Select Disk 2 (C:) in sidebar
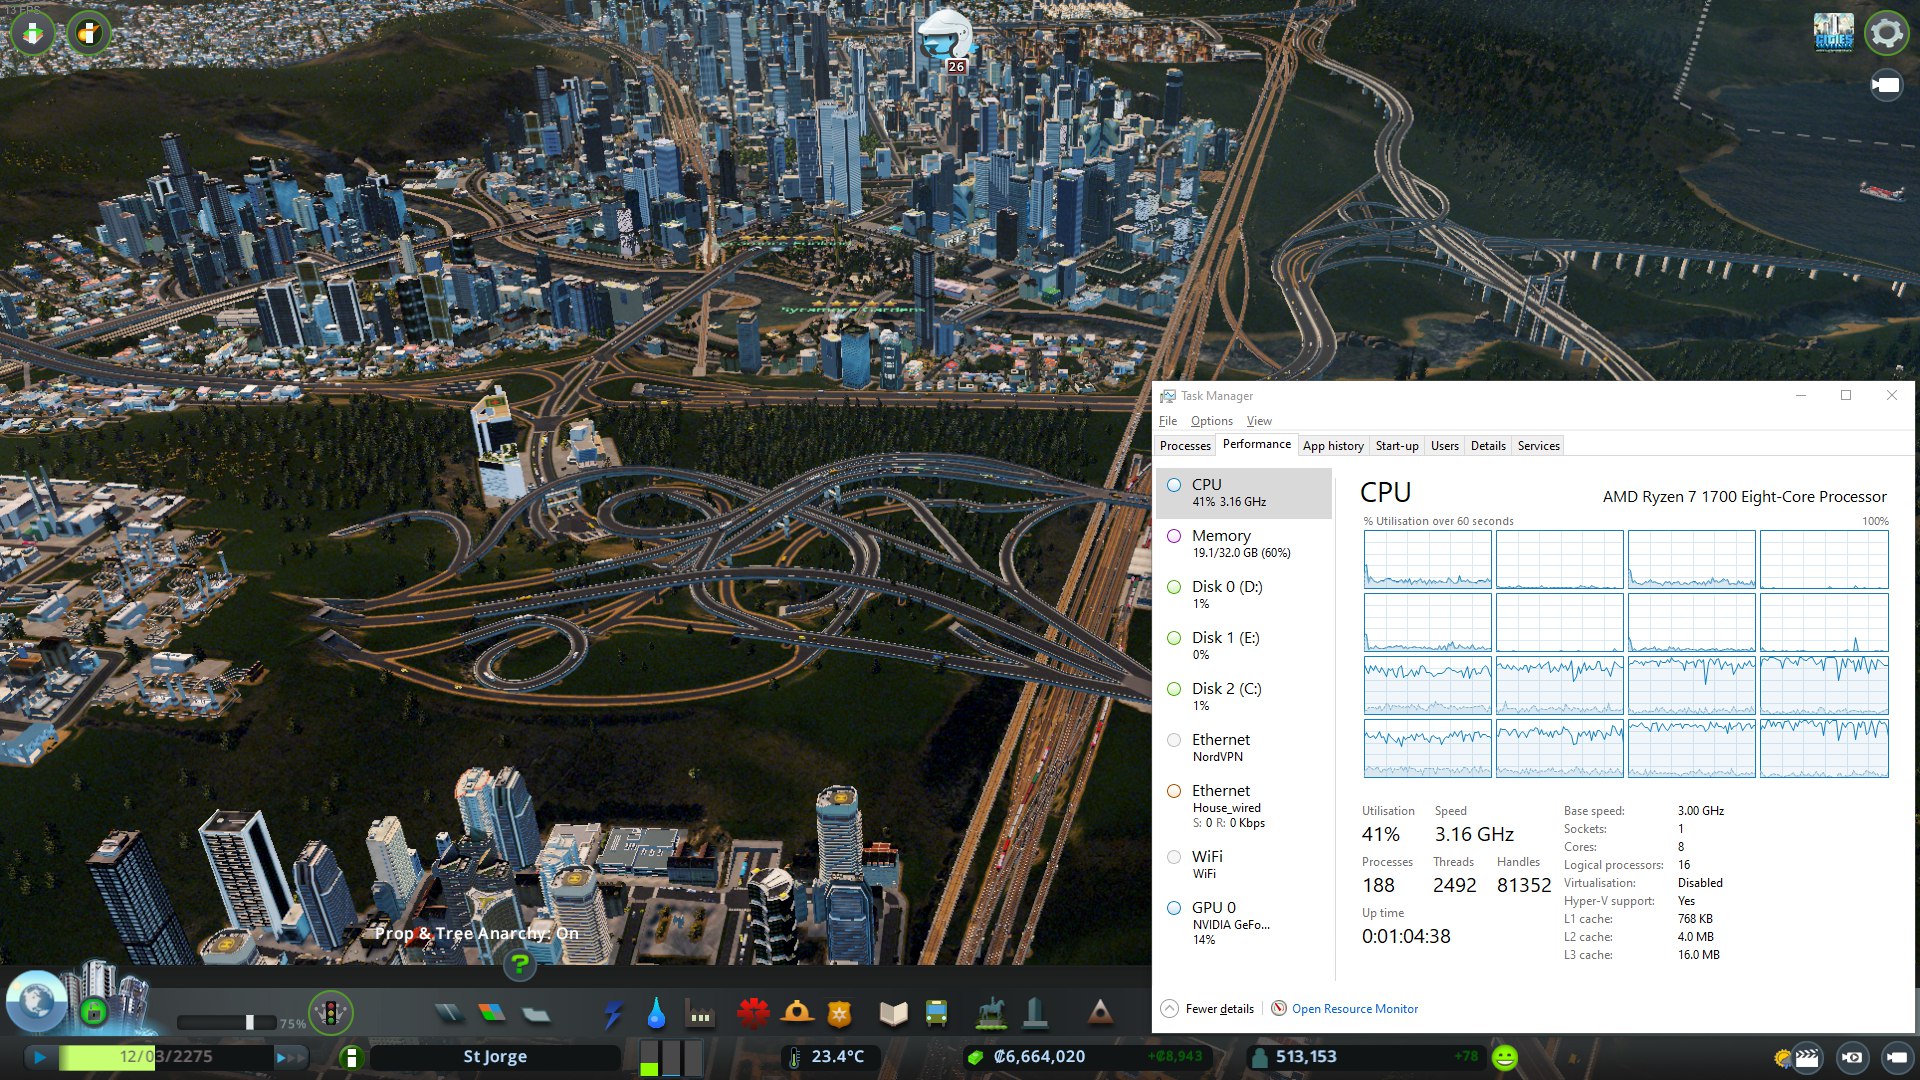Viewport: 1920px width, 1080px height. [1244, 696]
